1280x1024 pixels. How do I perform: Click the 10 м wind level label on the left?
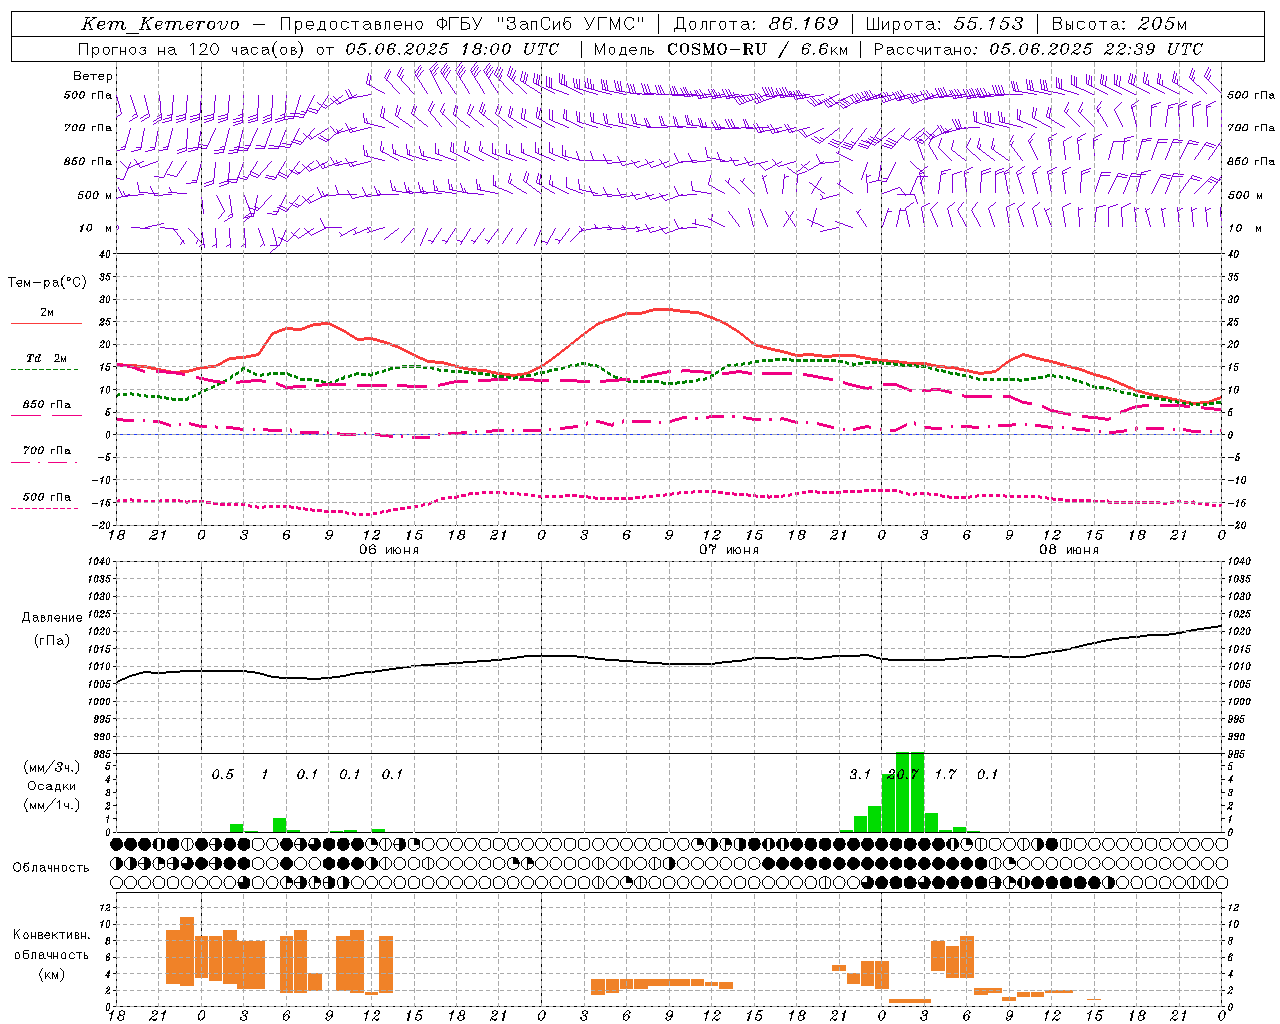pyautogui.click(x=95, y=229)
